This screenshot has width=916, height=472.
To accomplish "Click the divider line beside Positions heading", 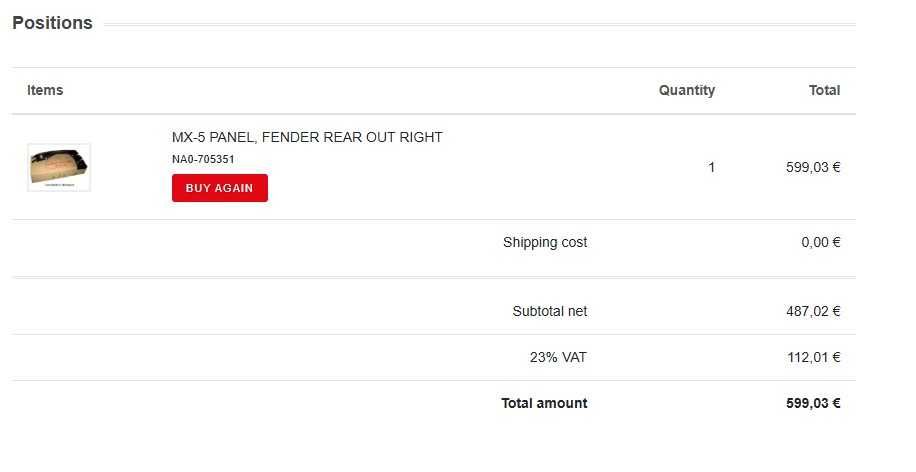I will pos(480,24).
